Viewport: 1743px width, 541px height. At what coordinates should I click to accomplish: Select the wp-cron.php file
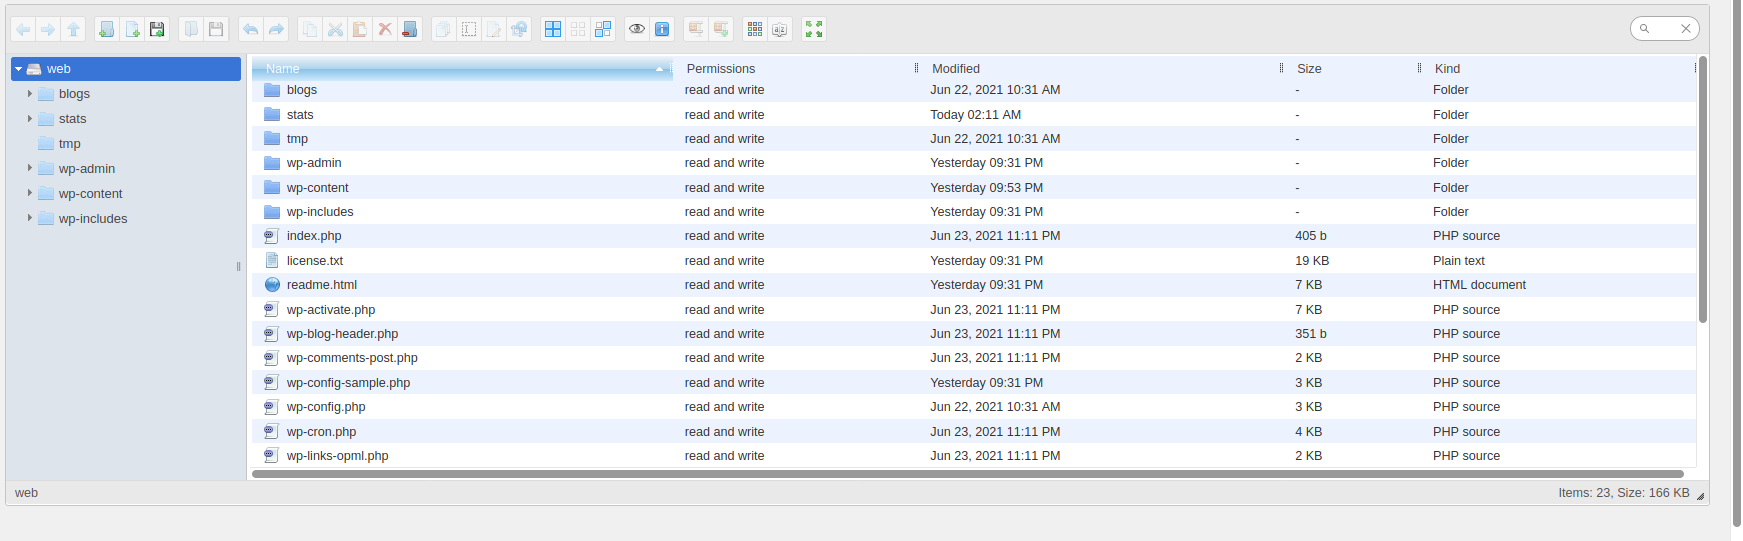point(974,432)
